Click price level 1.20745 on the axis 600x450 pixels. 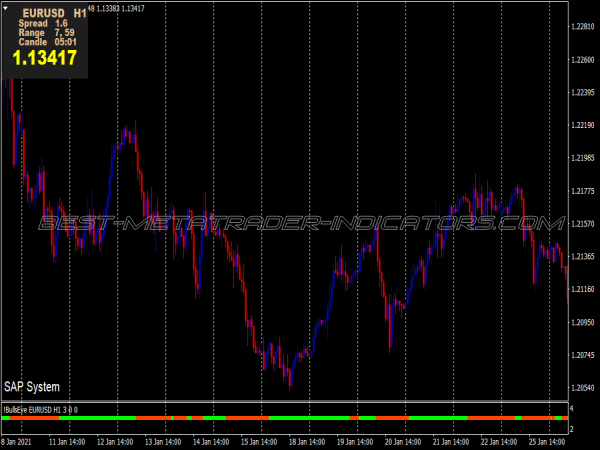coord(583,355)
